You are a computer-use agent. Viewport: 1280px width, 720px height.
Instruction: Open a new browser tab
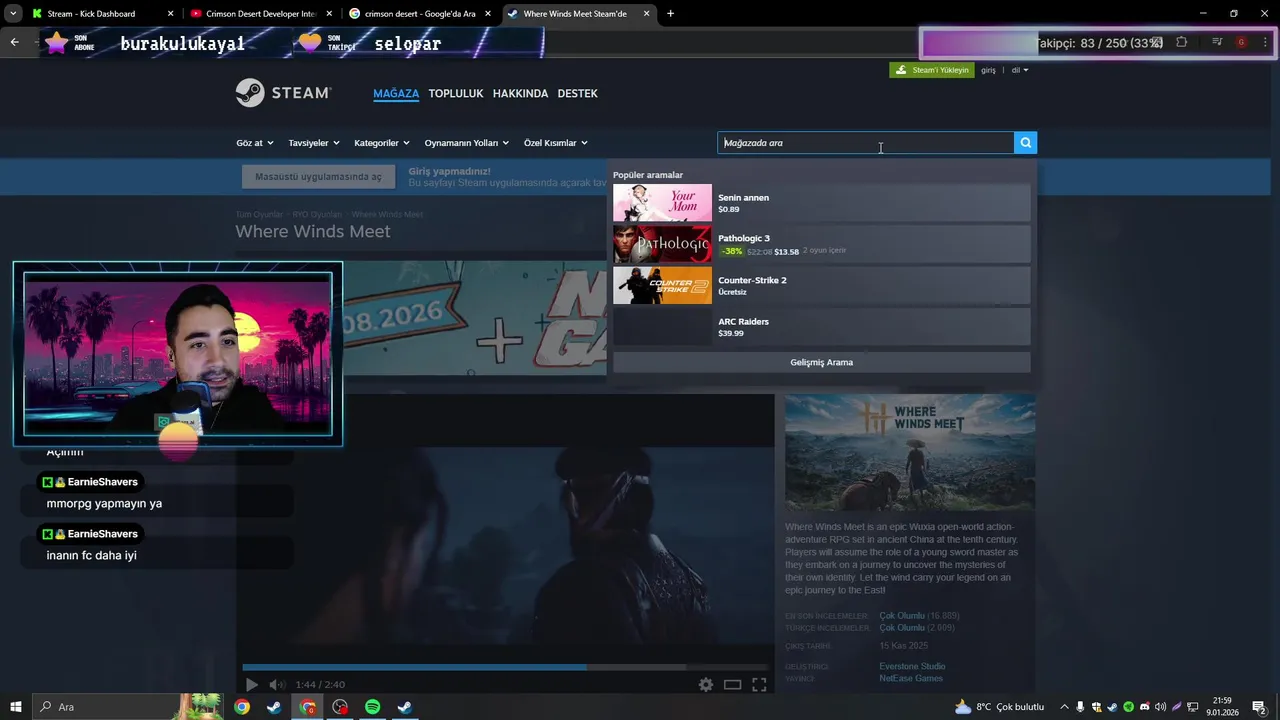670,14
